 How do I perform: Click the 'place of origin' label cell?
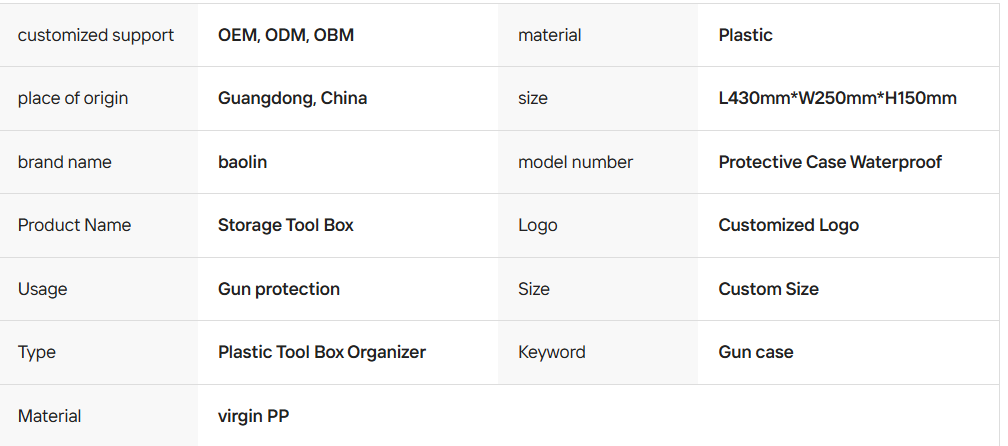coord(73,98)
